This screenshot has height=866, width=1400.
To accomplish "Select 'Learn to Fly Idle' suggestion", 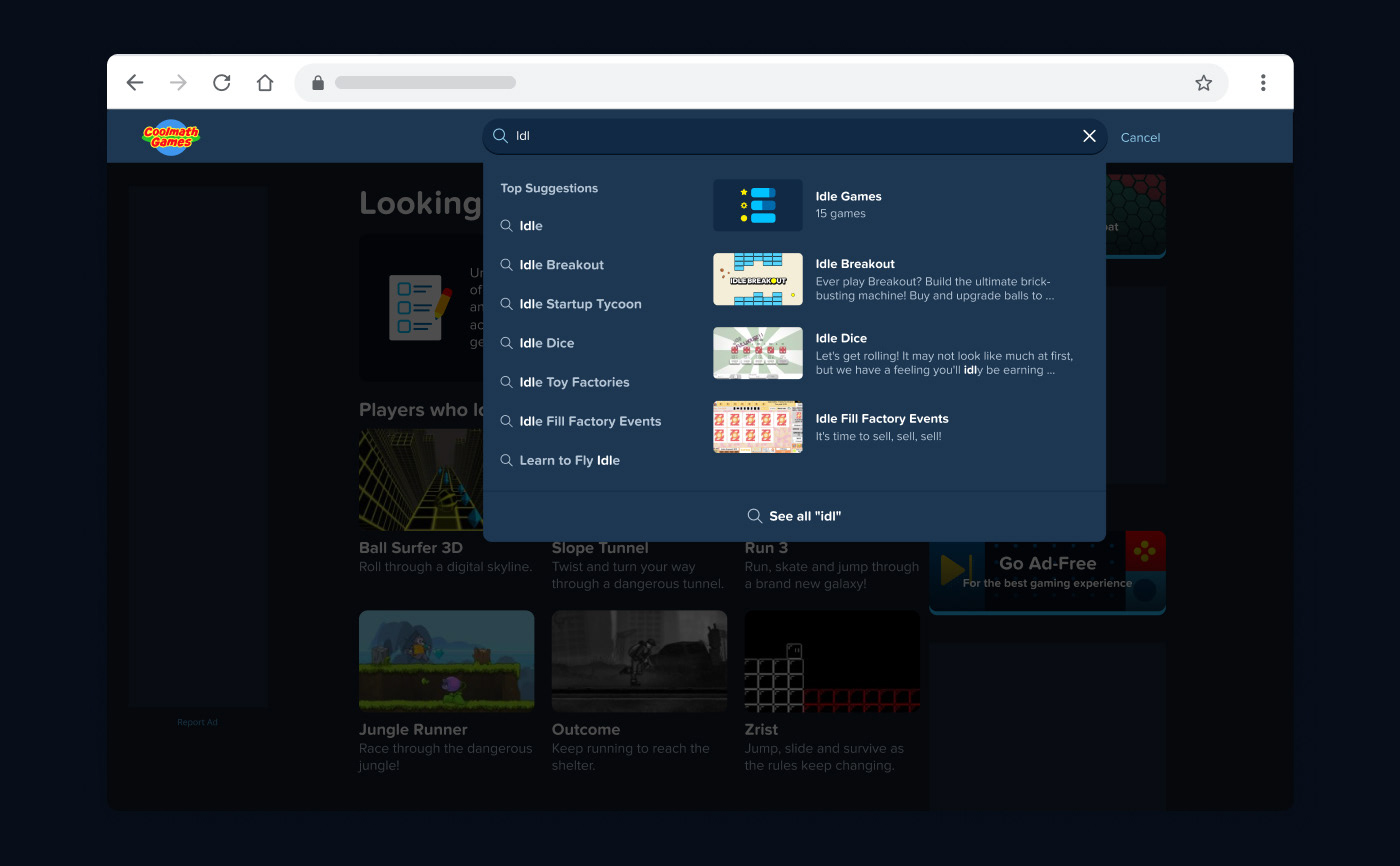I will (x=569, y=460).
